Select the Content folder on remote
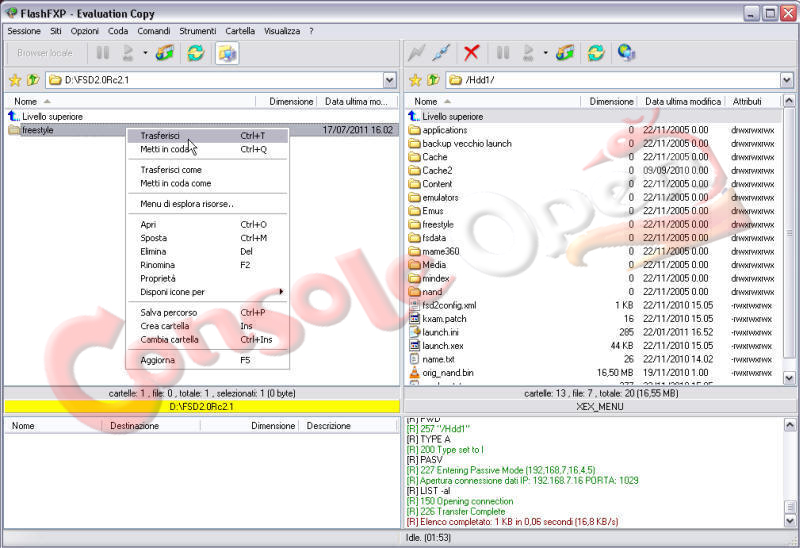This screenshot has height=548, width=800. [x=431, y=184]
